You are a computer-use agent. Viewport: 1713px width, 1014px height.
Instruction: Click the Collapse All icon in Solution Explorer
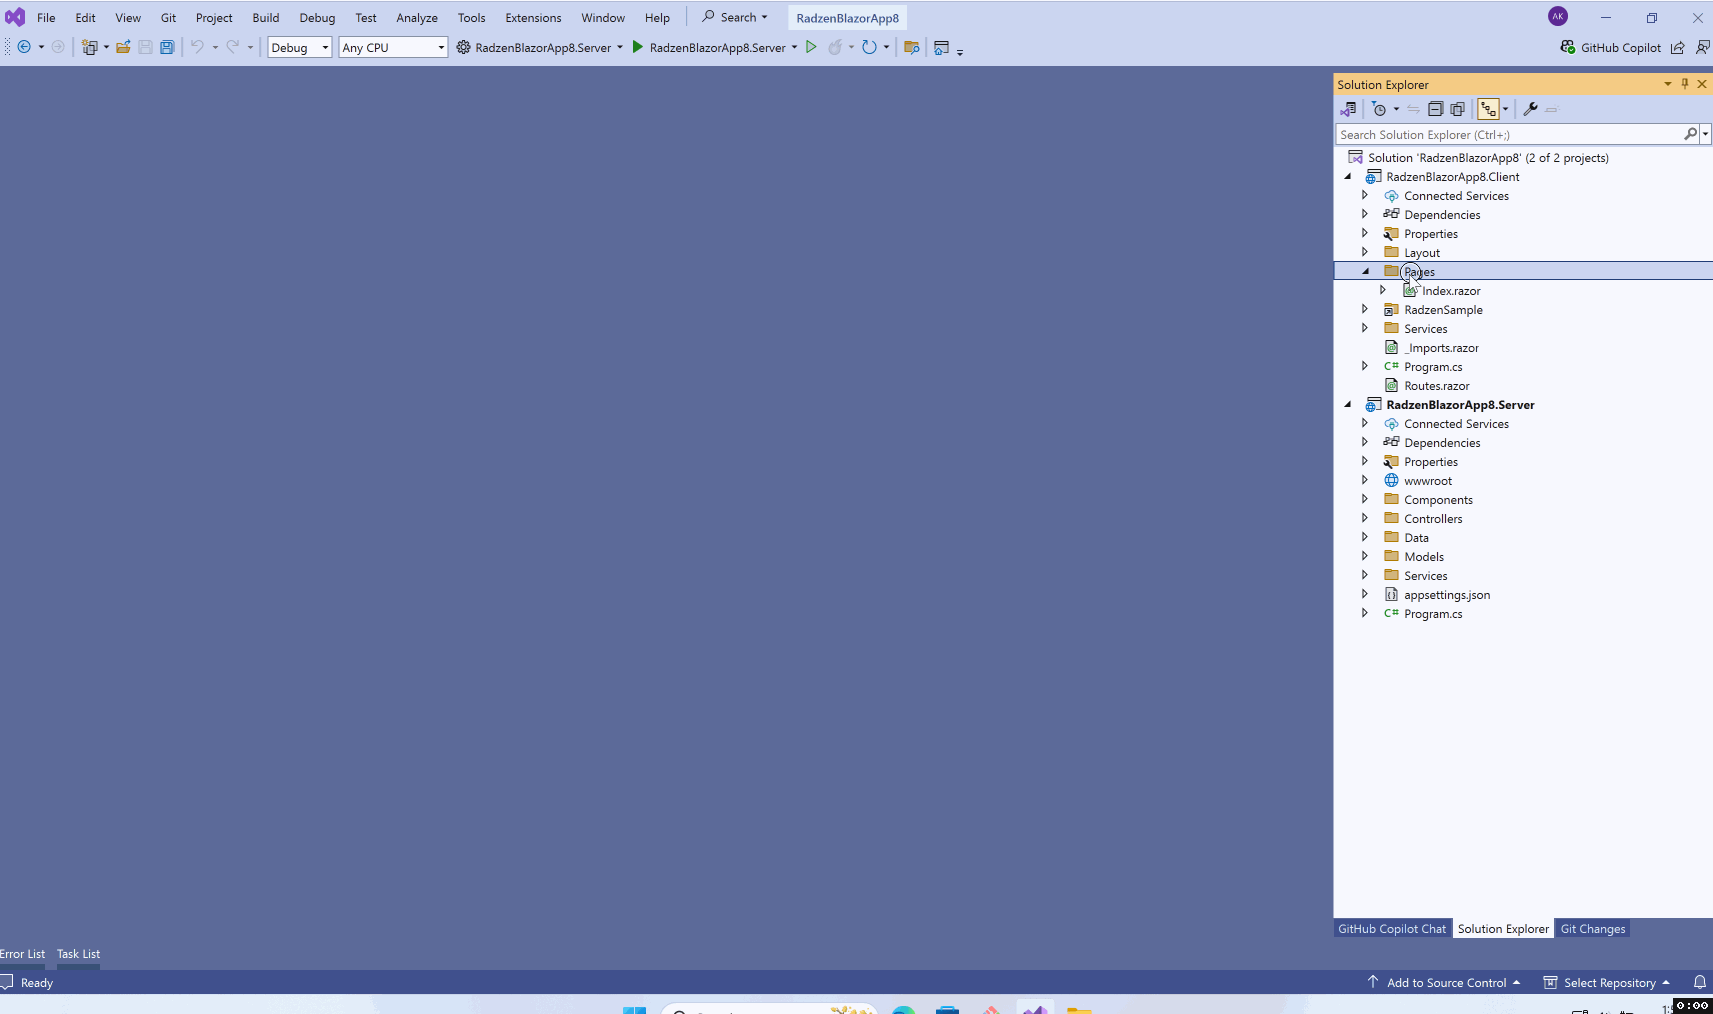pyautogui.click(x=1435, y=109)
